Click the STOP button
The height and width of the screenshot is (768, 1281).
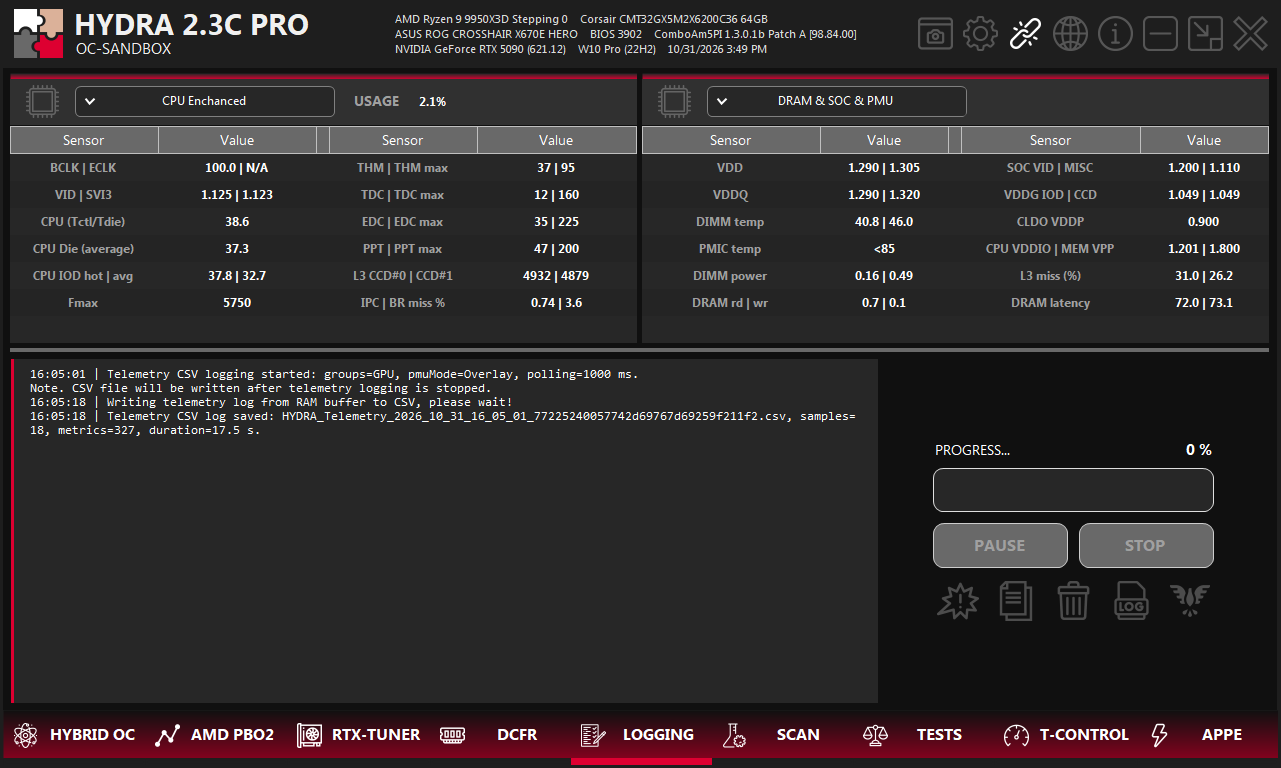(x=1146, y=546)
